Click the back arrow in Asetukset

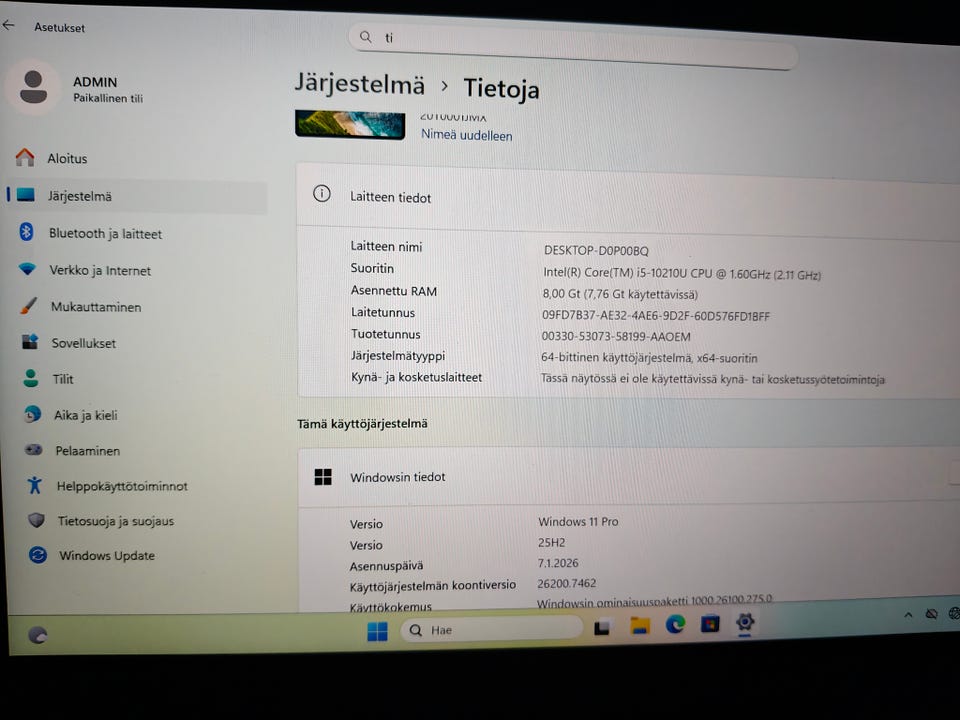click(8, 25)
